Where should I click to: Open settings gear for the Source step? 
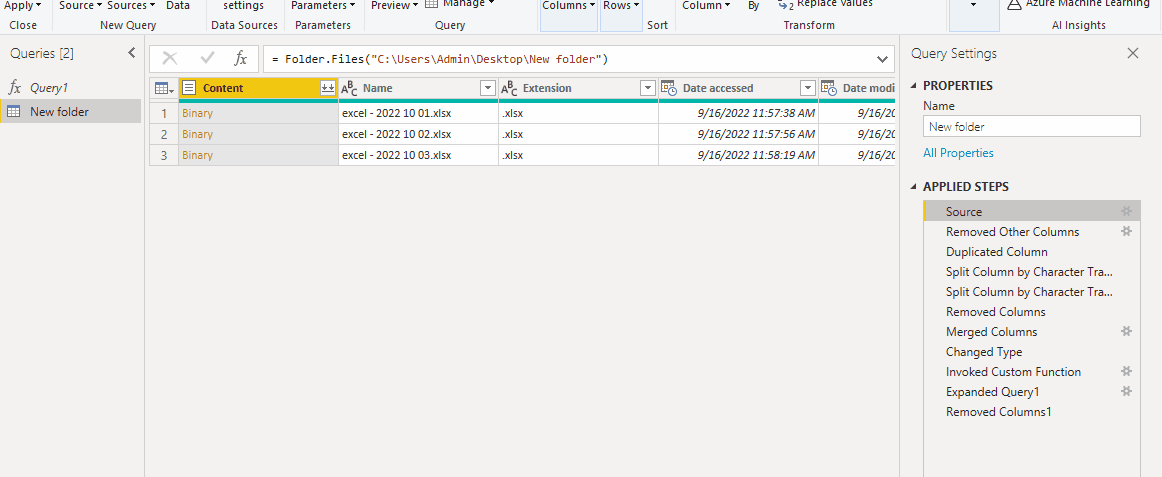point(1126,211)
